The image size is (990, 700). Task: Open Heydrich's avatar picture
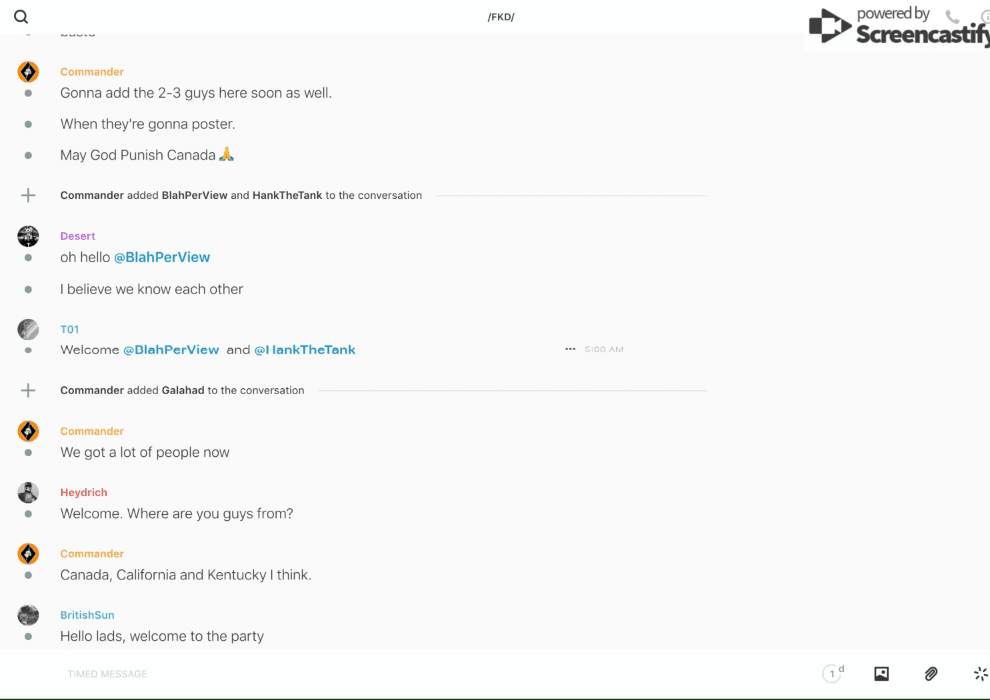28,492
